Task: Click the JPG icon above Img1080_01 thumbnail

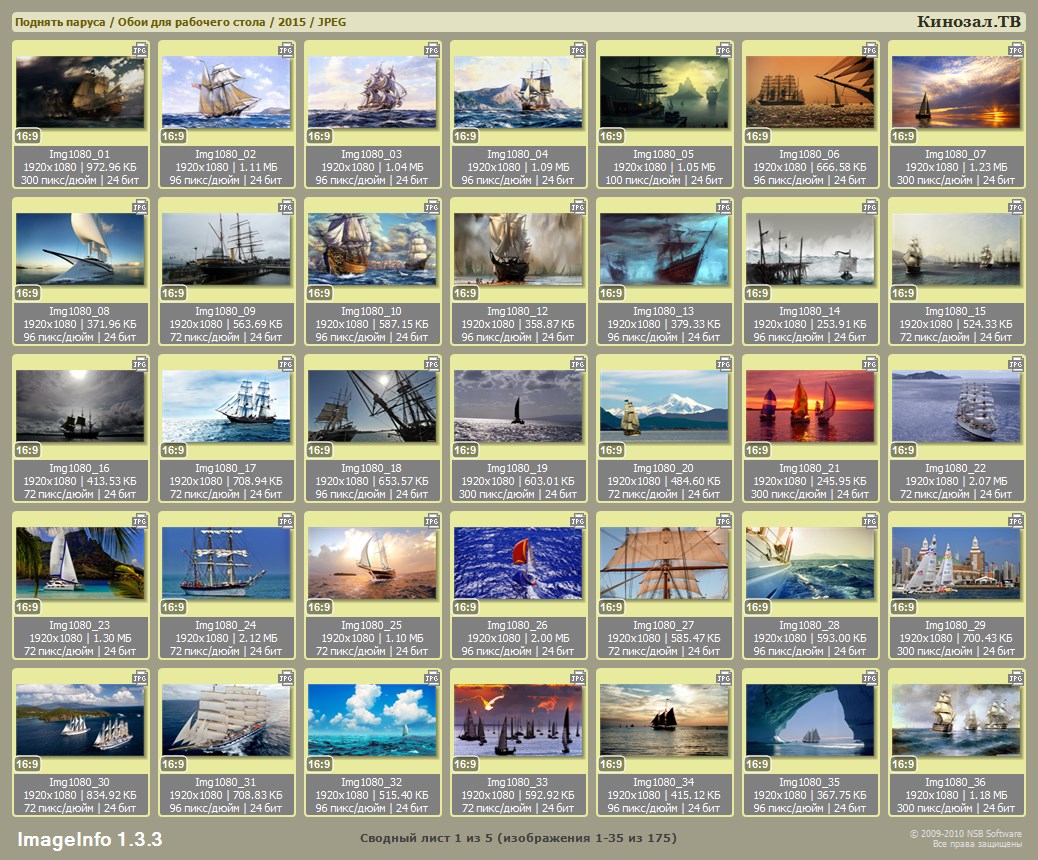Action: click(x=140, y=49)
